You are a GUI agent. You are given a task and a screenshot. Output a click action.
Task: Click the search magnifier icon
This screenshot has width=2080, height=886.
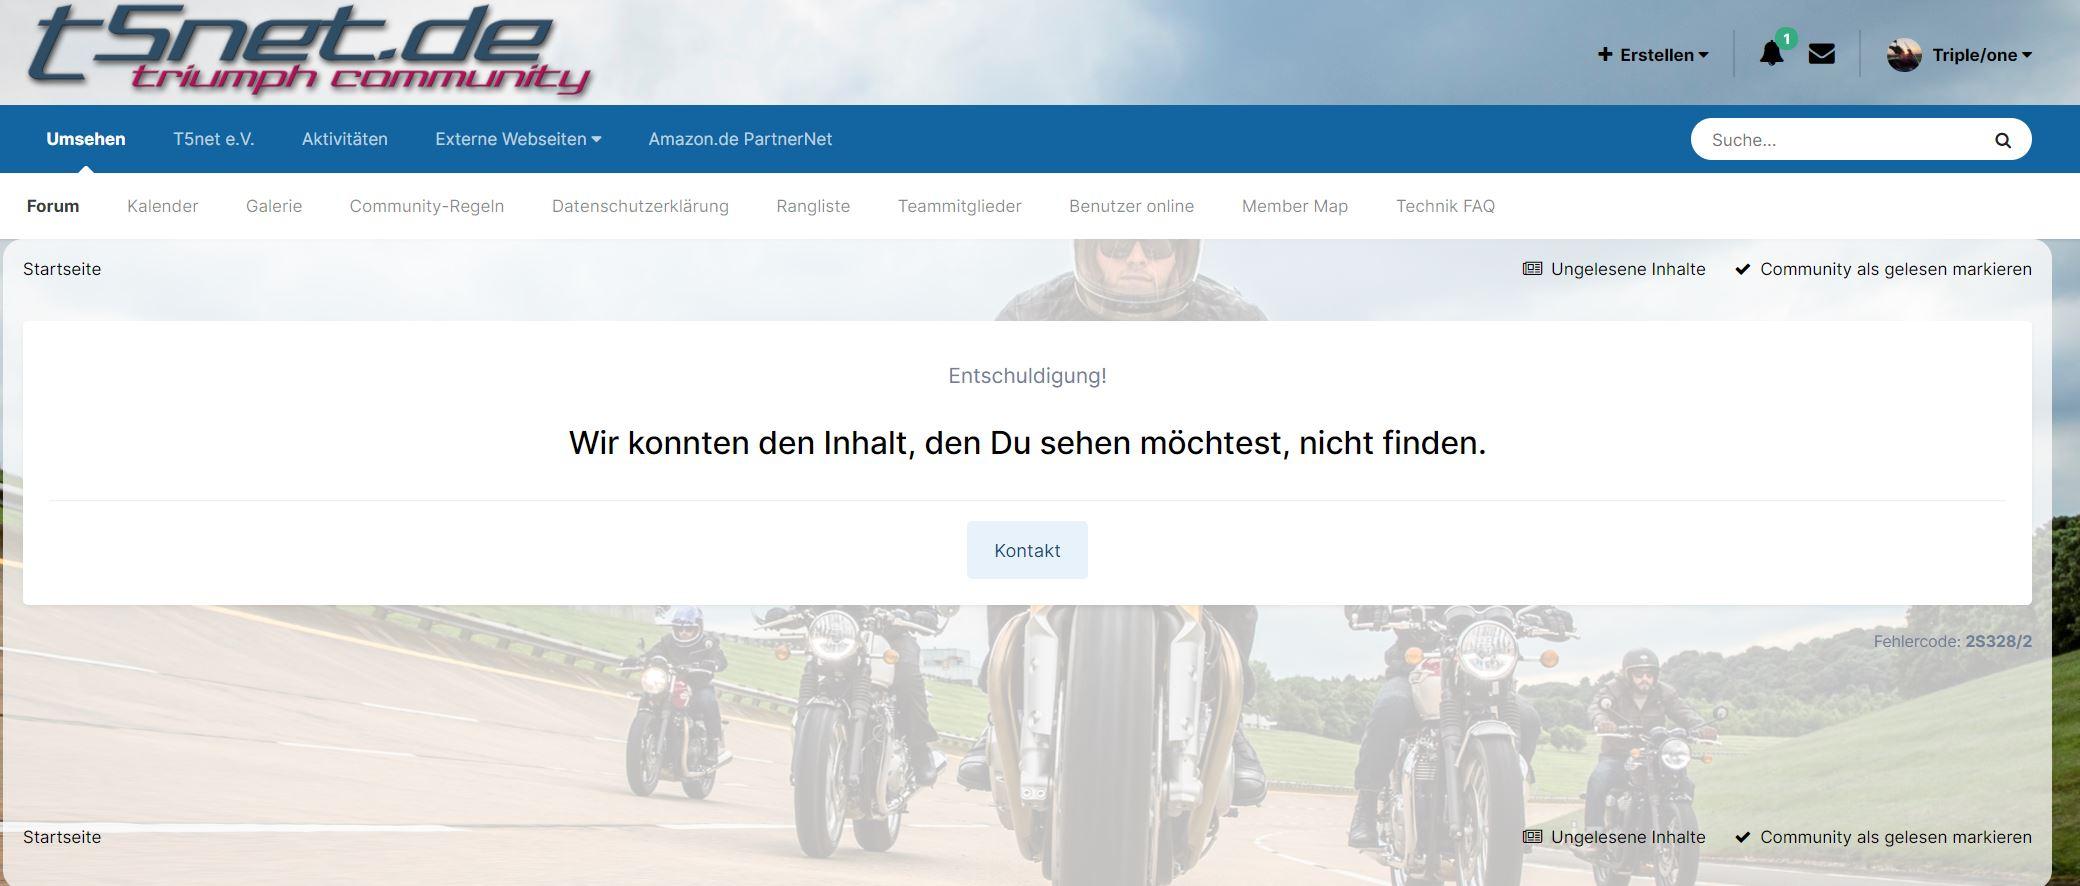pyautogui.click(x=2002, y=140)
